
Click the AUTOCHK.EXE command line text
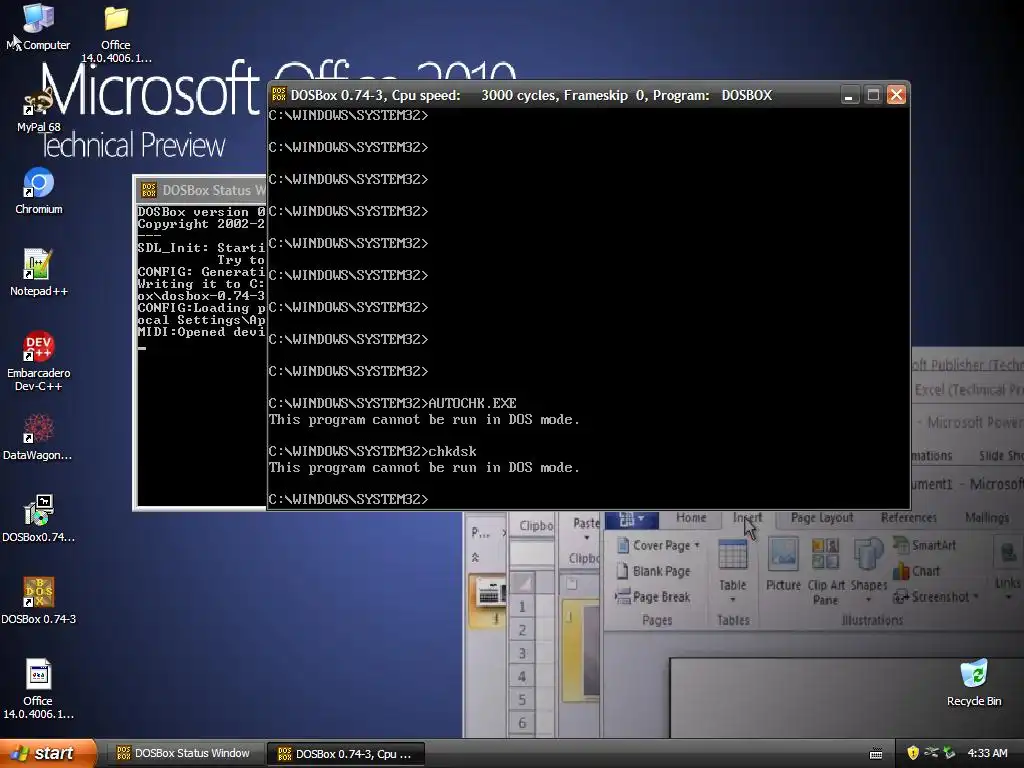(x=472, y=403)
